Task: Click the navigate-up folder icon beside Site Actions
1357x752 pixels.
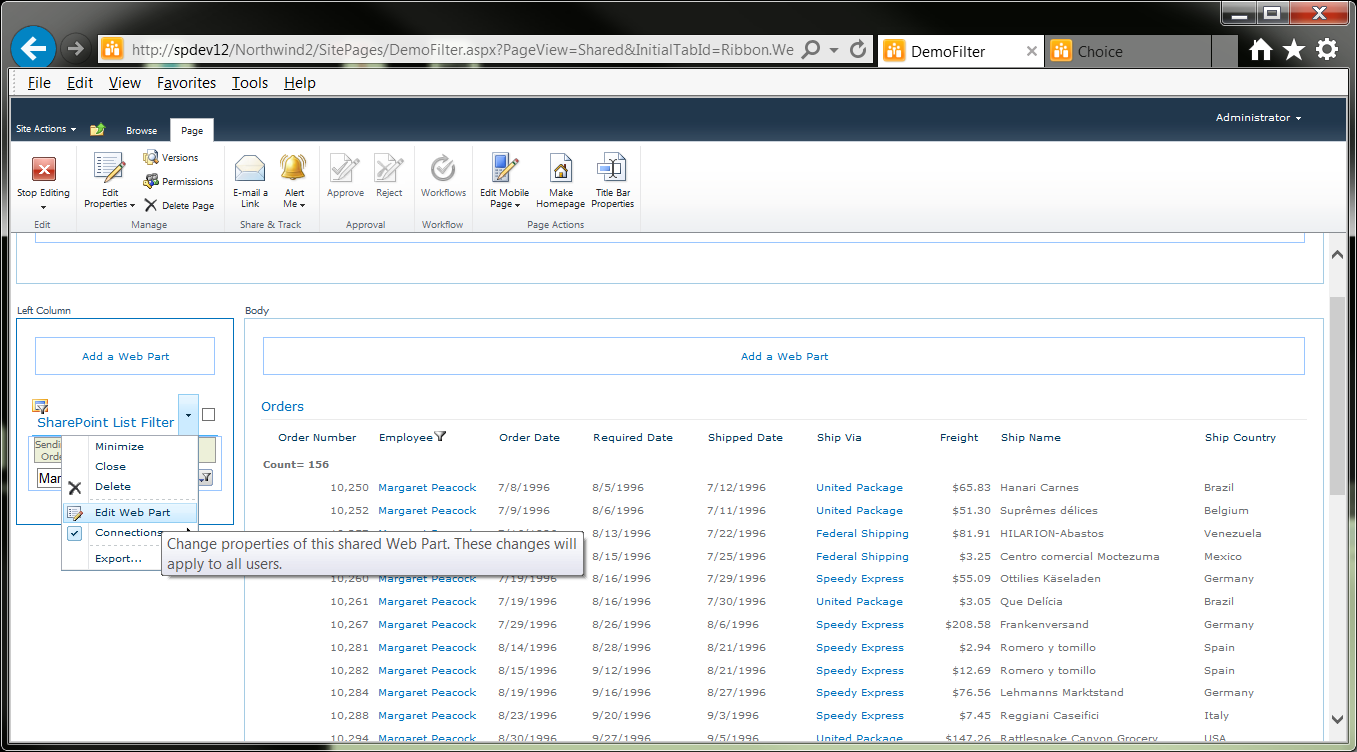Action: pos(97,130)
